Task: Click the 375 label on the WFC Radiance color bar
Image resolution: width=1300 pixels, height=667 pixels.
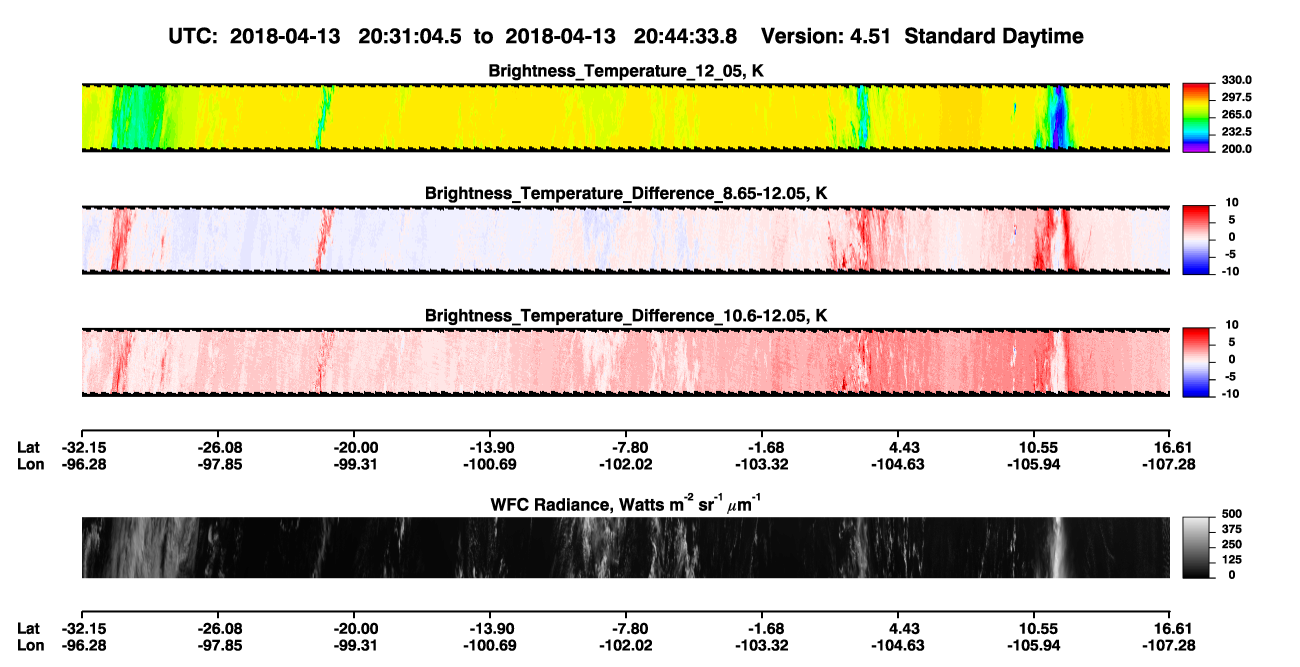Action: (x=1232, y=529)
